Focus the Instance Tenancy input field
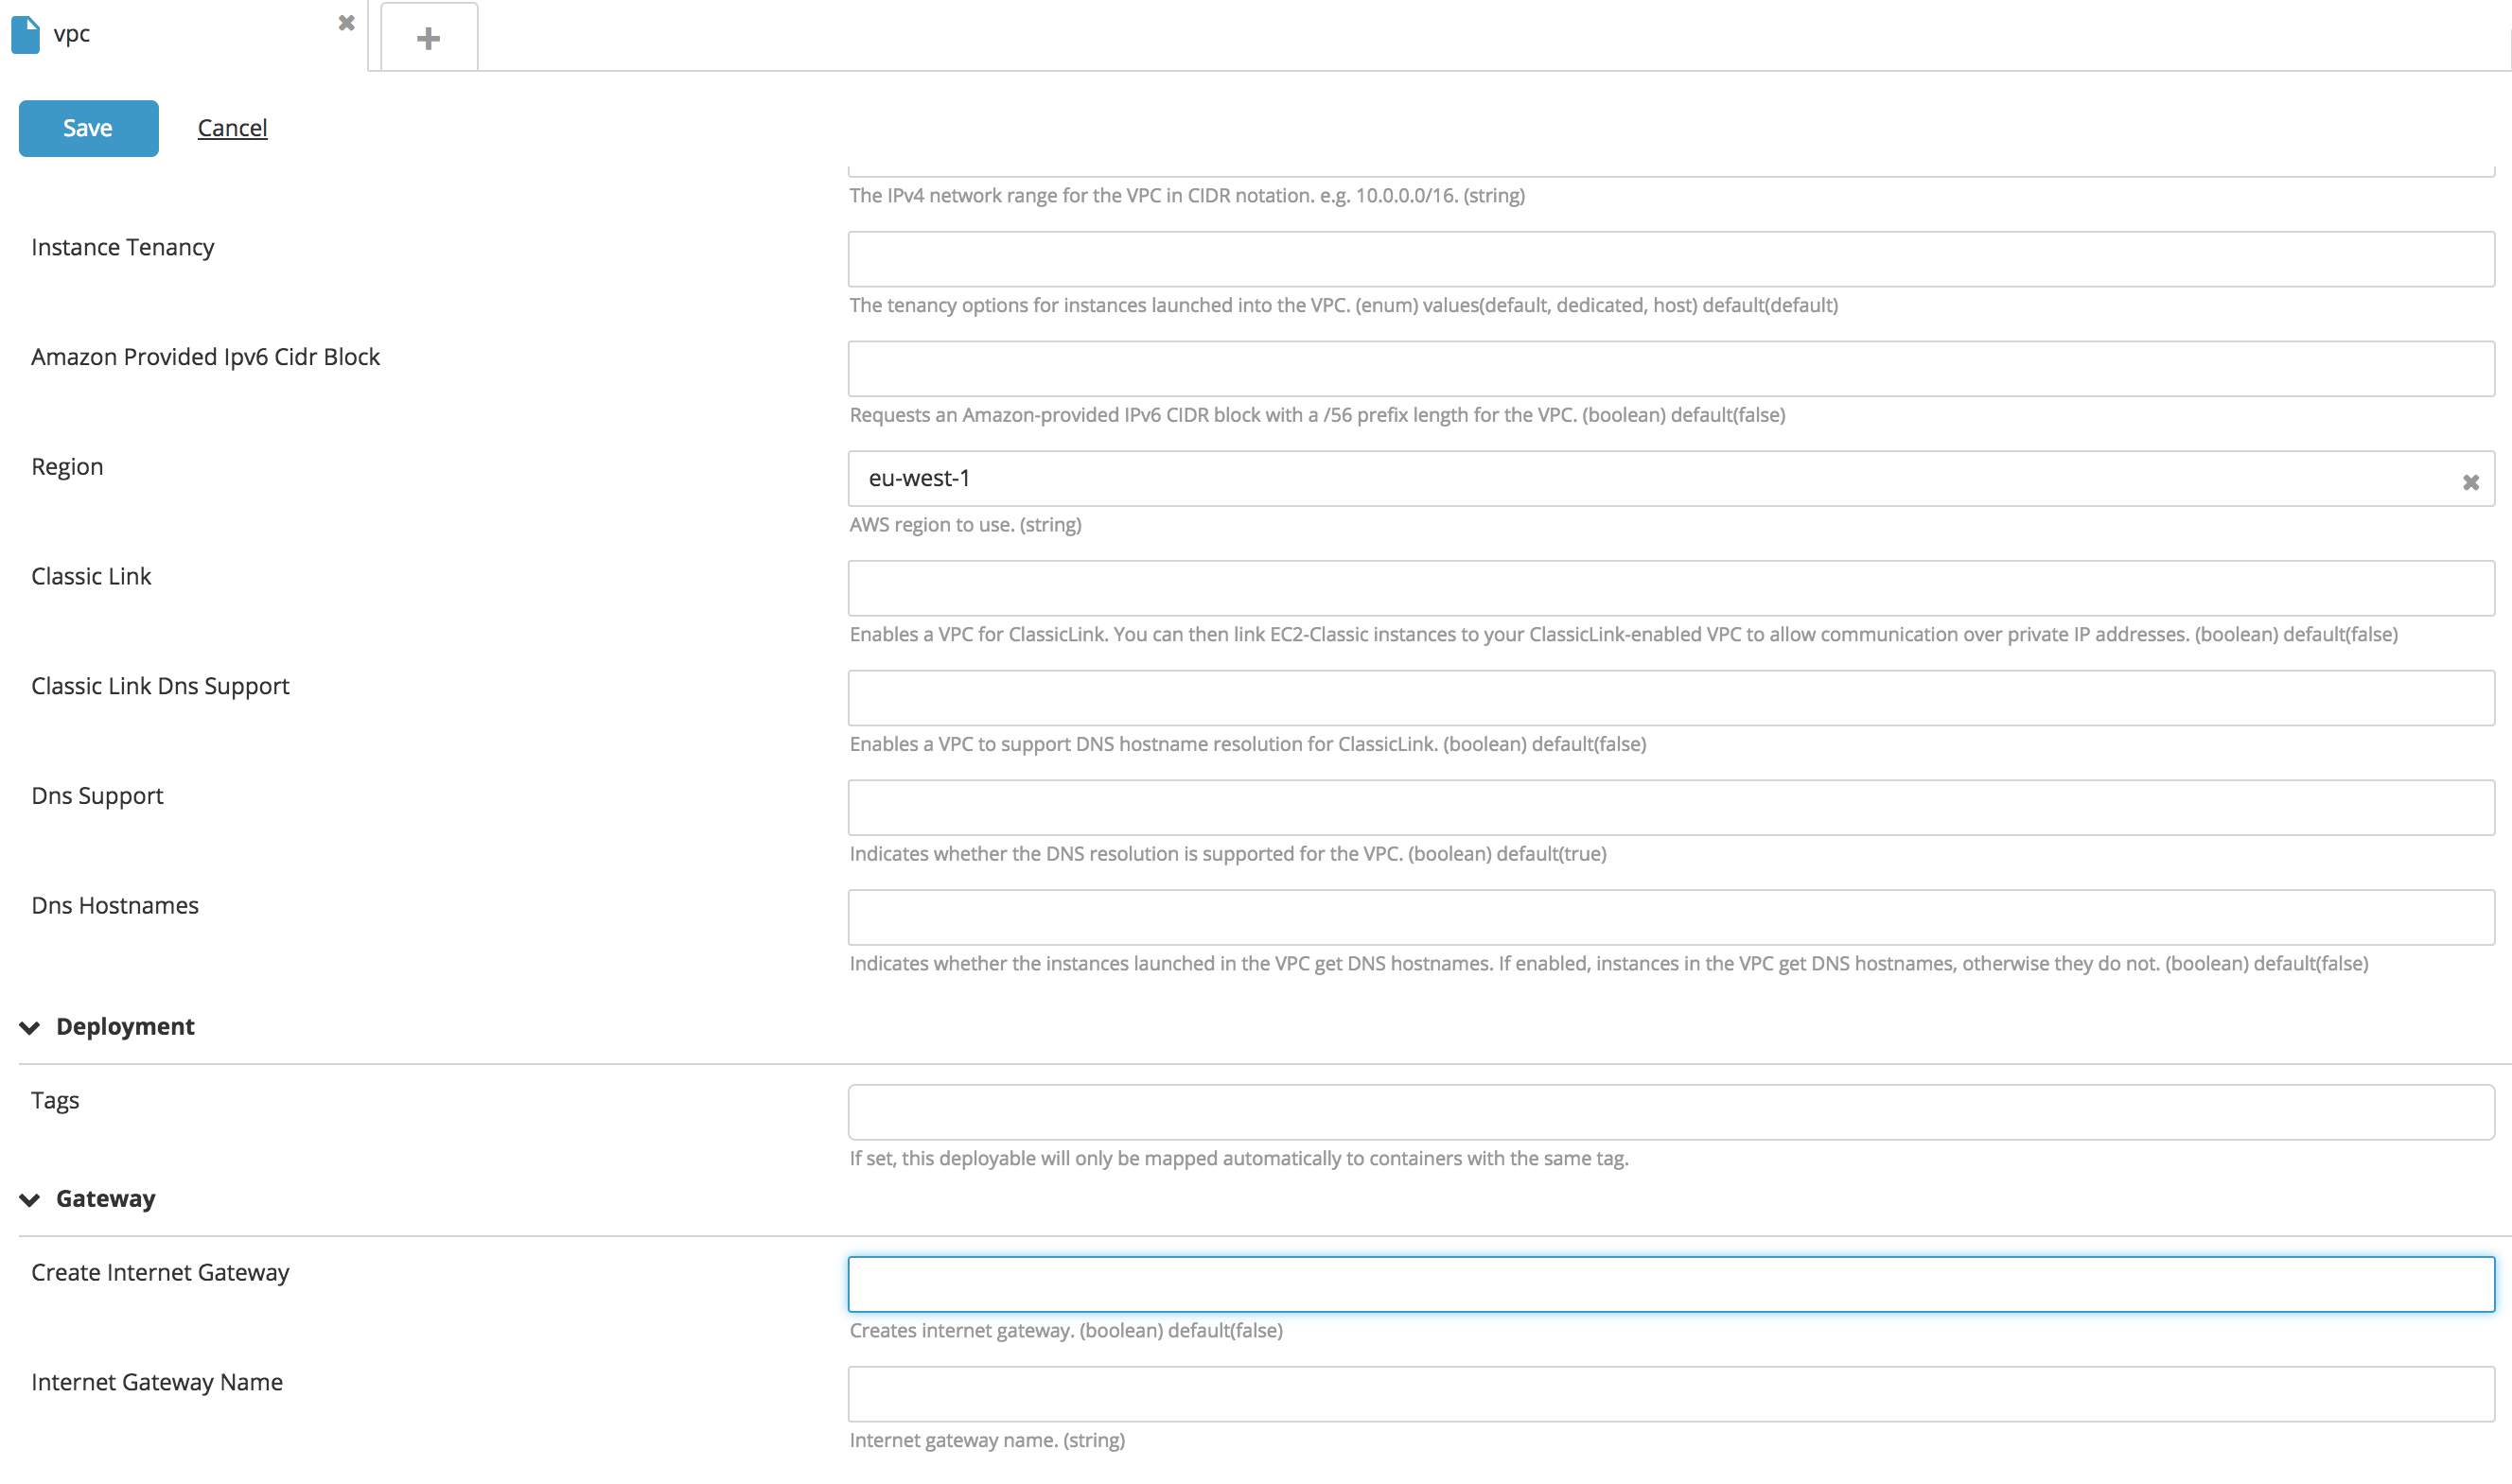Screen dimensions: 2512x1484 coord(1670,260)
